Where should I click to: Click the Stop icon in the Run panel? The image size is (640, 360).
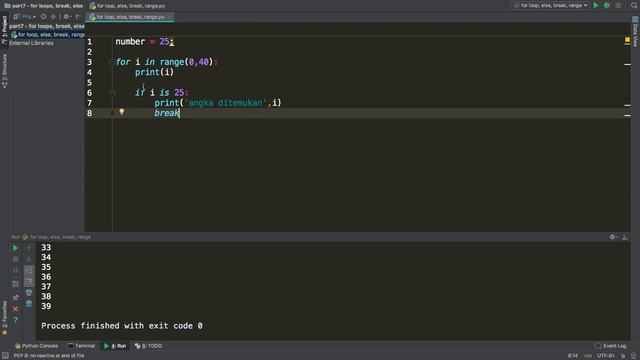[16, 259]
